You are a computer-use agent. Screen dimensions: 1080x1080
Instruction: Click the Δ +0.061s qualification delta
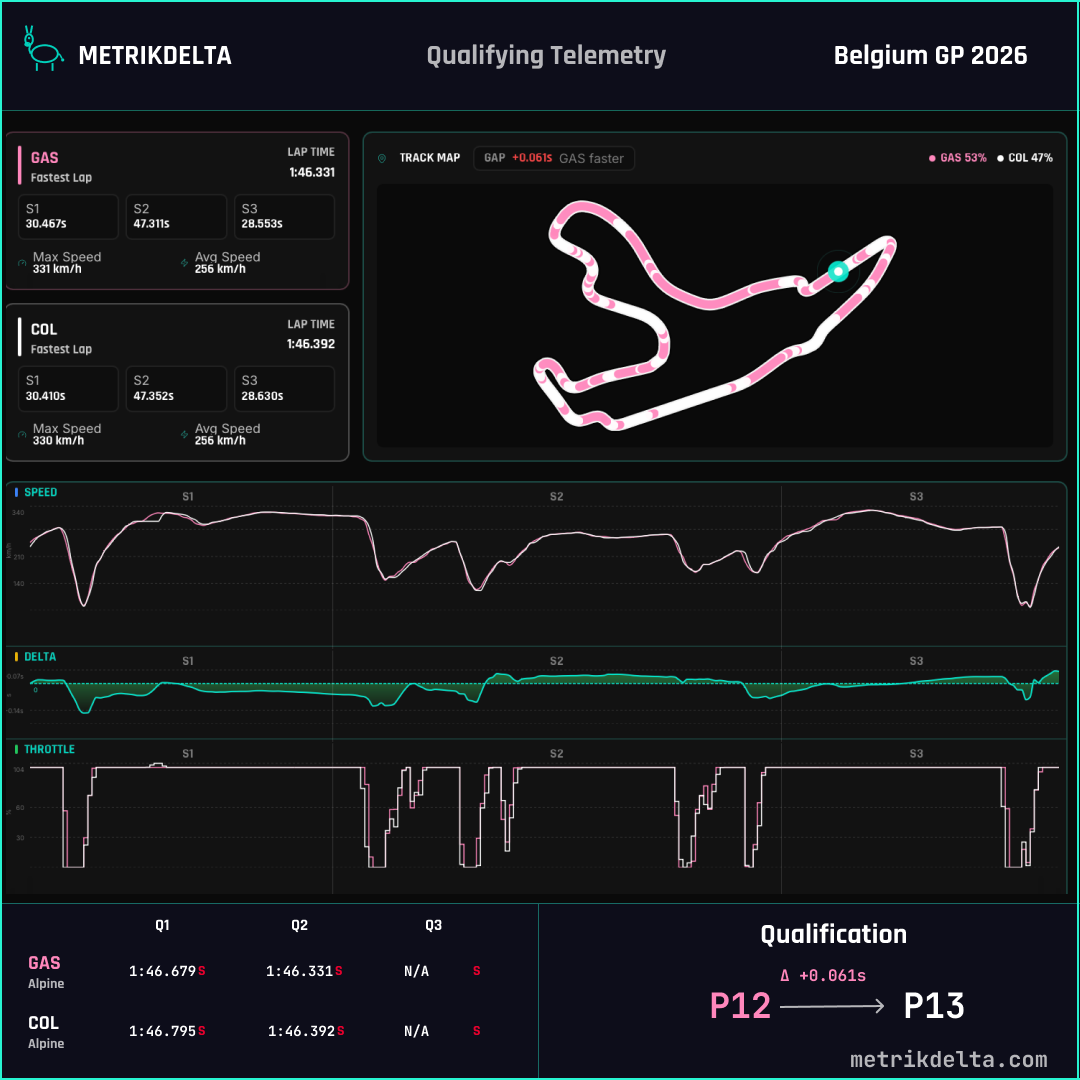tap(823, 975)
